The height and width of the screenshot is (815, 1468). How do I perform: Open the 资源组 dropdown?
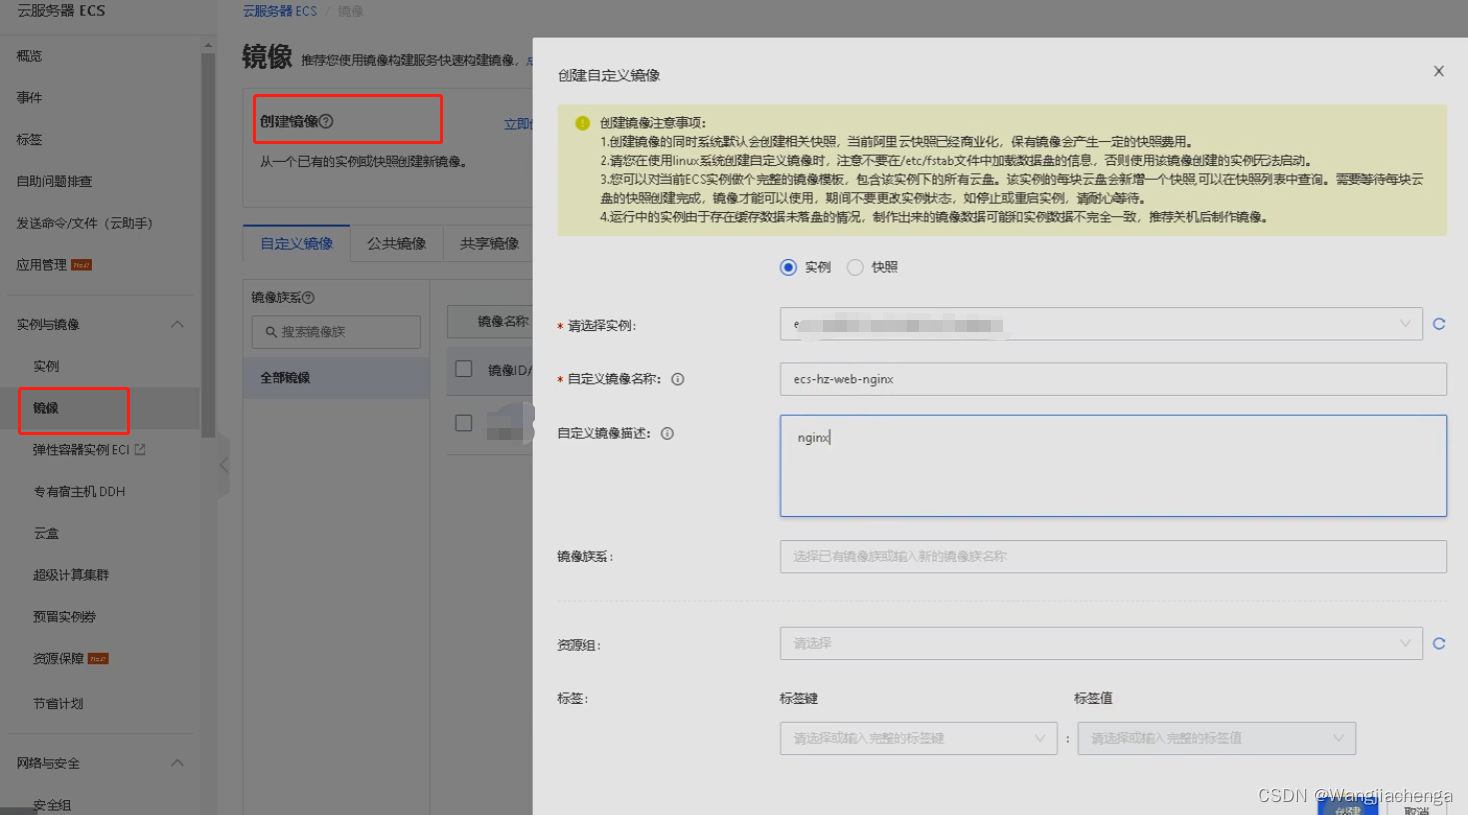[1100, 644]
